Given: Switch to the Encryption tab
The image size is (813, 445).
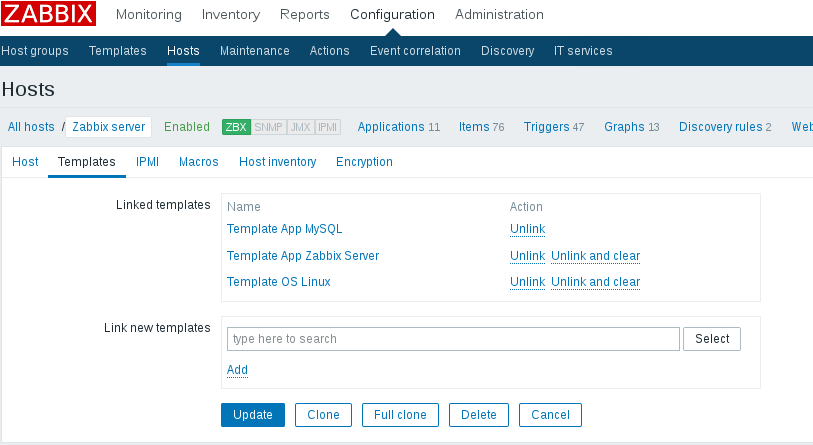Looking at the screenshot, I should (x=364, y=162).
